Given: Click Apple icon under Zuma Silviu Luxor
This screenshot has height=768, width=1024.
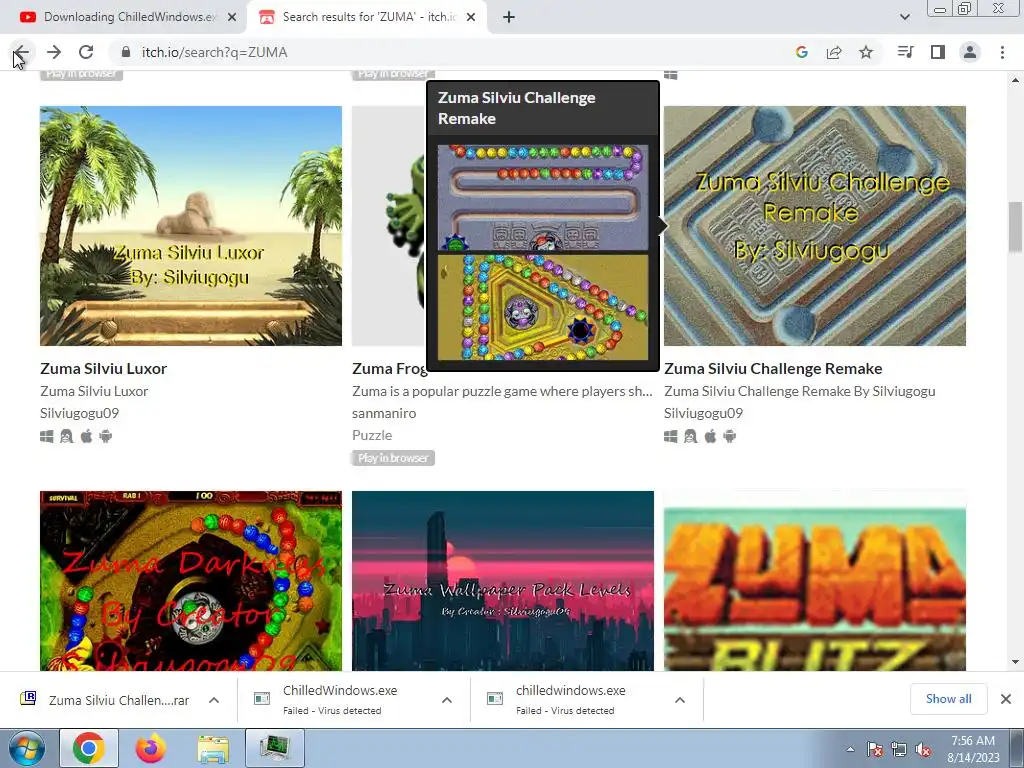Looking at the screenshot, I should 86,436.
